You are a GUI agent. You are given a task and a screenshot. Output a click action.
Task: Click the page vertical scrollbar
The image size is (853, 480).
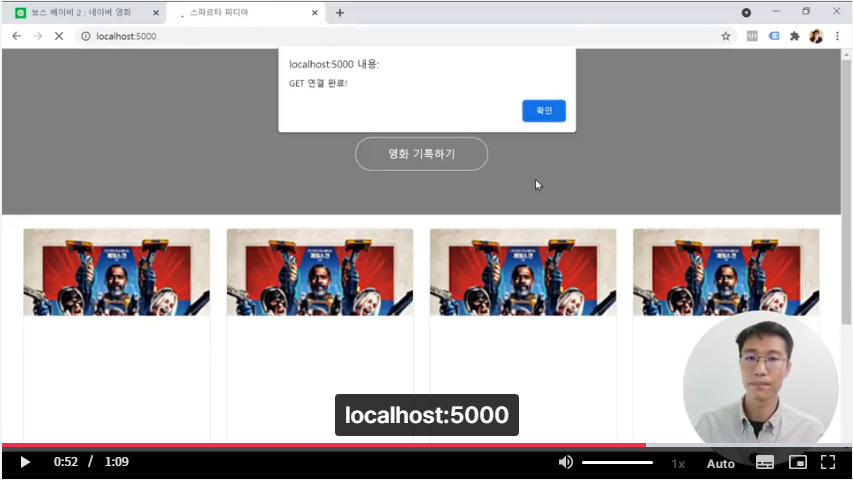tap(846, 190)
